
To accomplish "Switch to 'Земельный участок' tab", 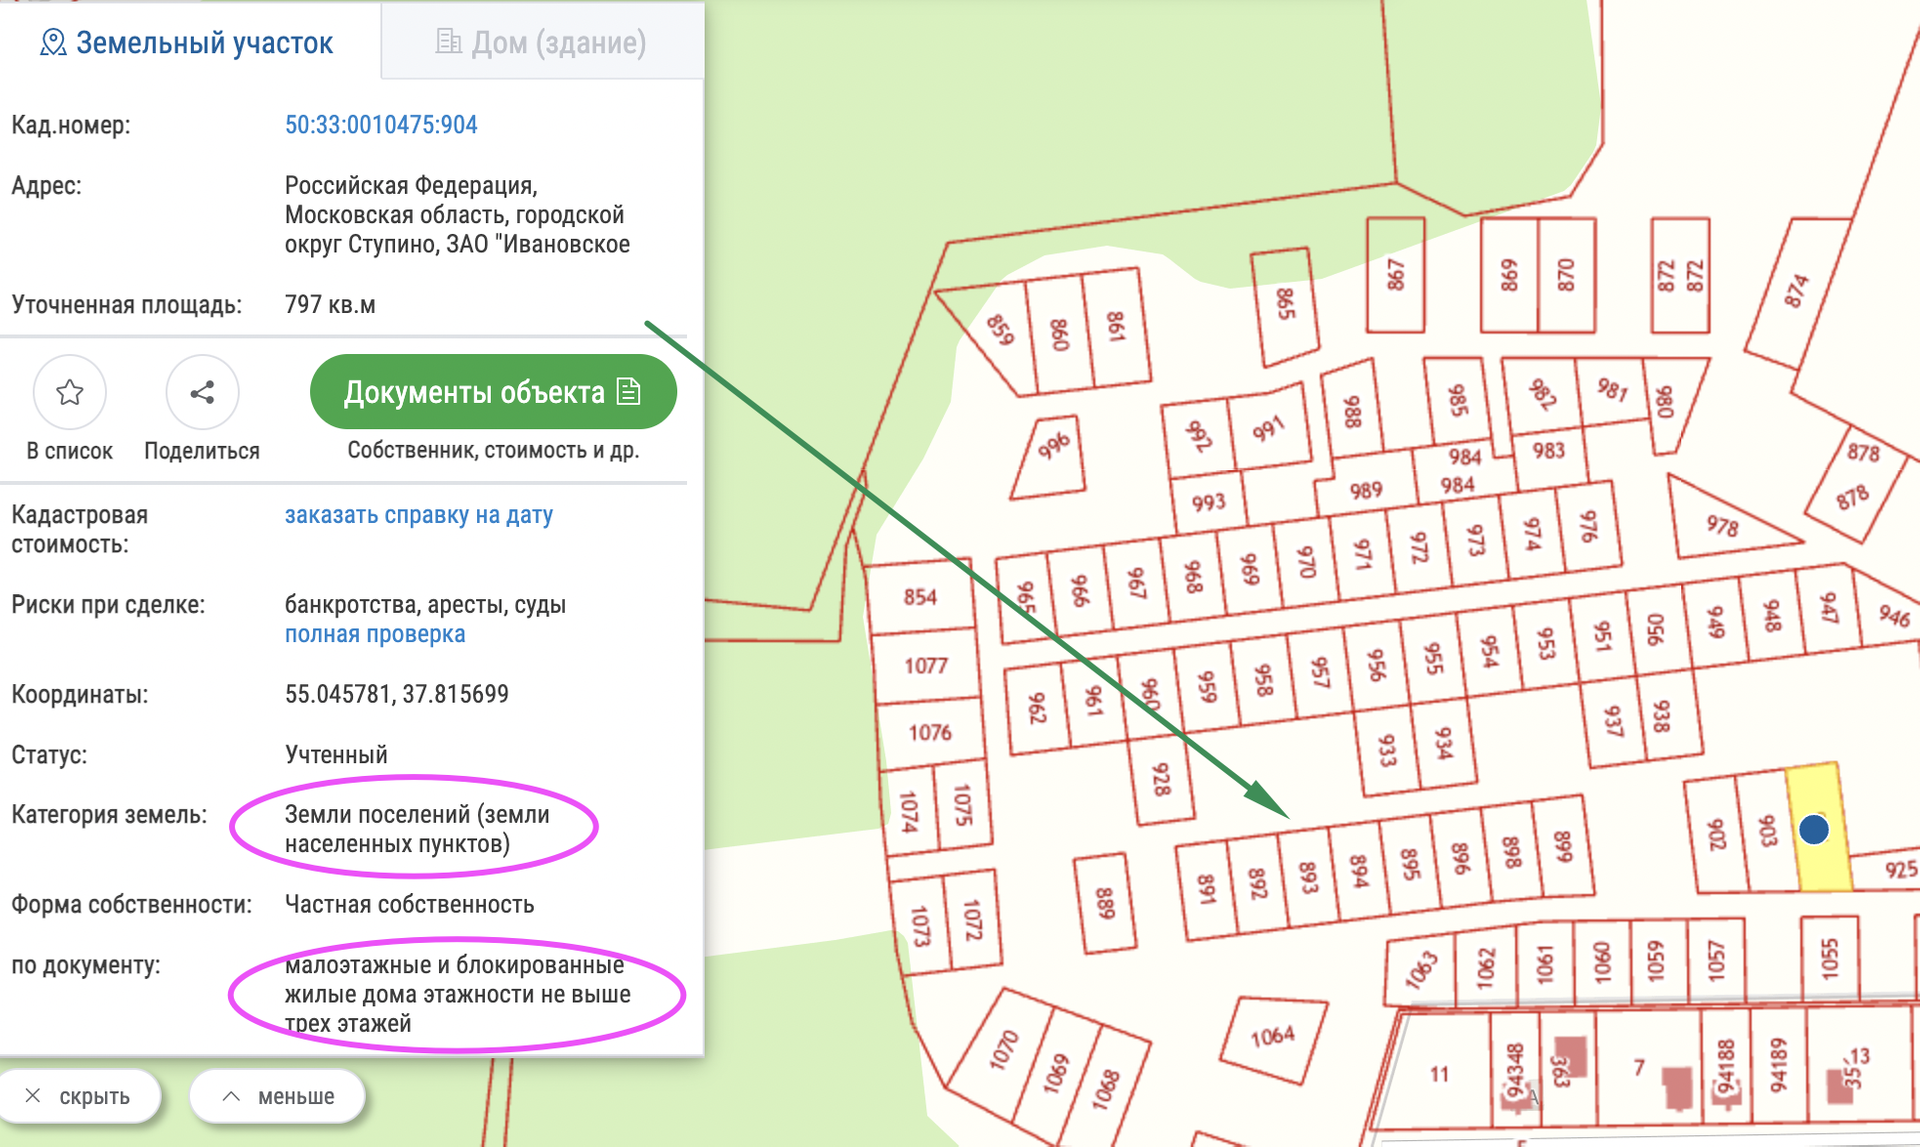I will click(x=188, y=43).
